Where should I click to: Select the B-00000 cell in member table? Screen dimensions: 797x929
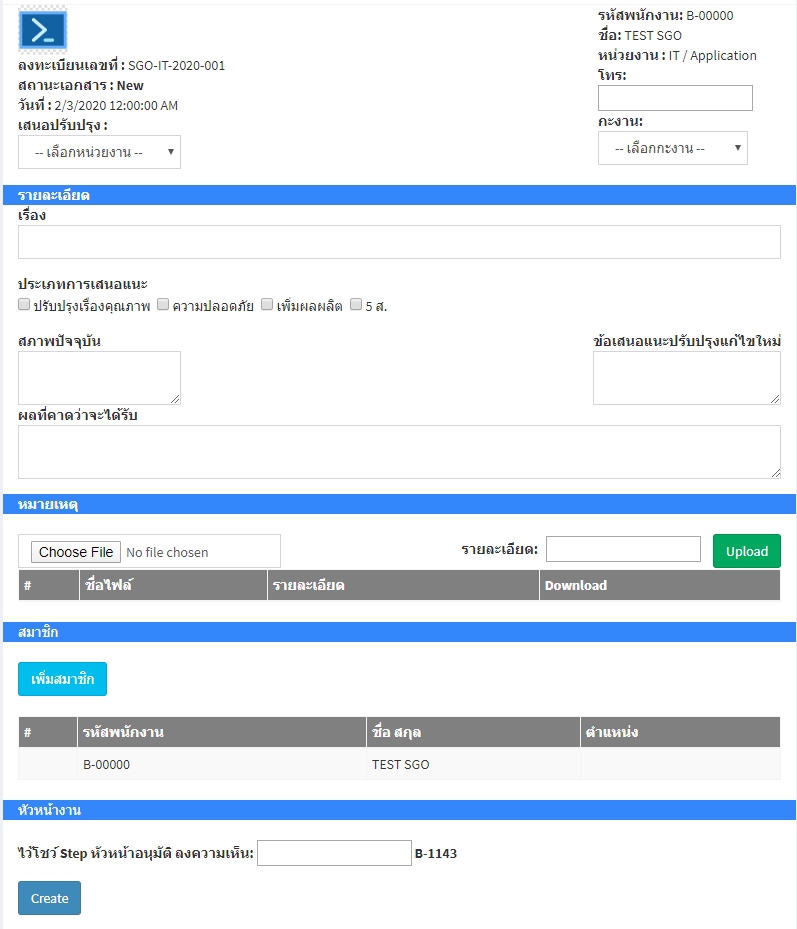[222, 764]
